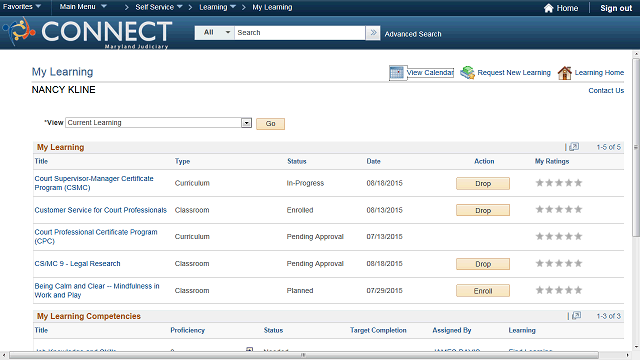Rate CSMC 9 - Legal Research stars

point(559,263)
